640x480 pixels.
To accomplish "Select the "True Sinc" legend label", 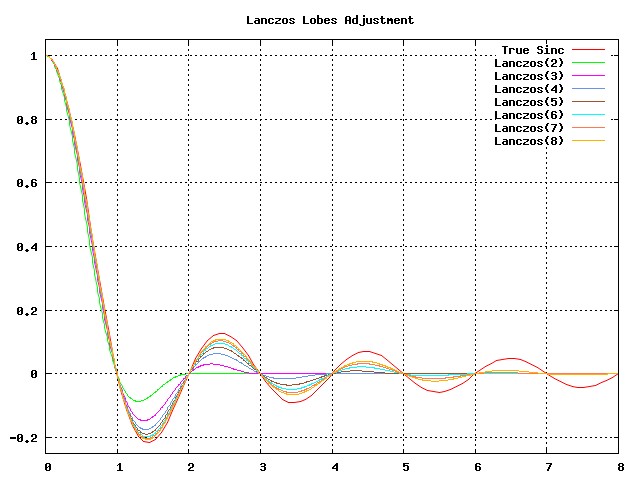I will click(x=532, y=50).
